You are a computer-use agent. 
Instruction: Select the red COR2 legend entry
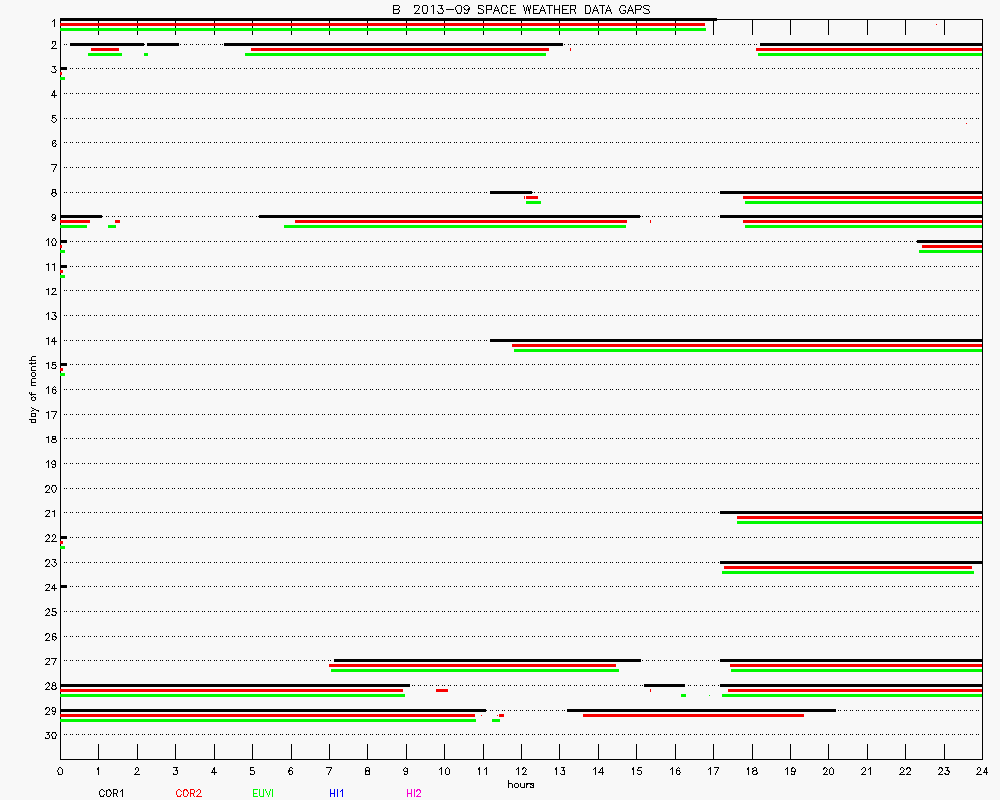coord(188,793)
